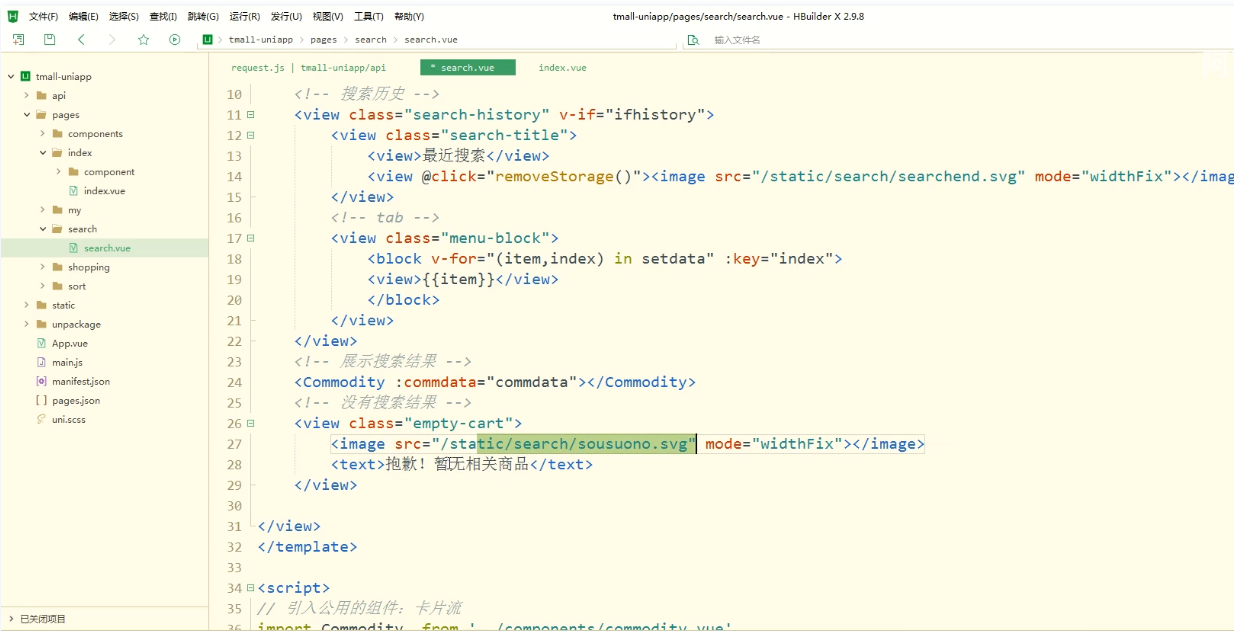This screenshot has height=631, width=1234.
Task: Open the 查找(I) menu
Action: click(163, 16)
